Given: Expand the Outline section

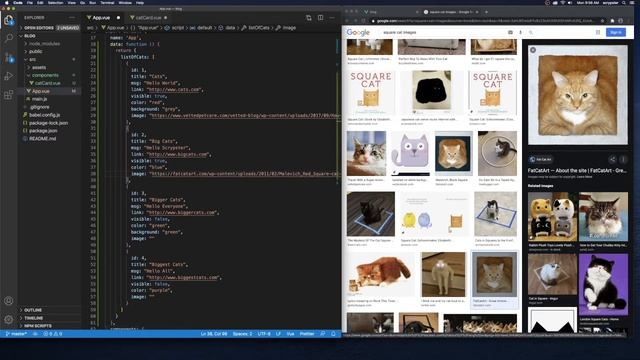Looking at the screenshot, I should point(33,310).
